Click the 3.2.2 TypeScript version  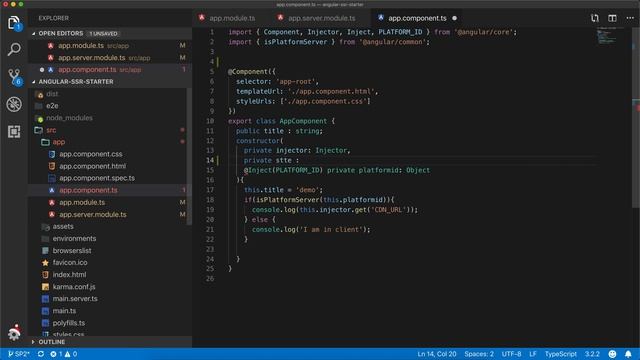(x=592, y=354)
